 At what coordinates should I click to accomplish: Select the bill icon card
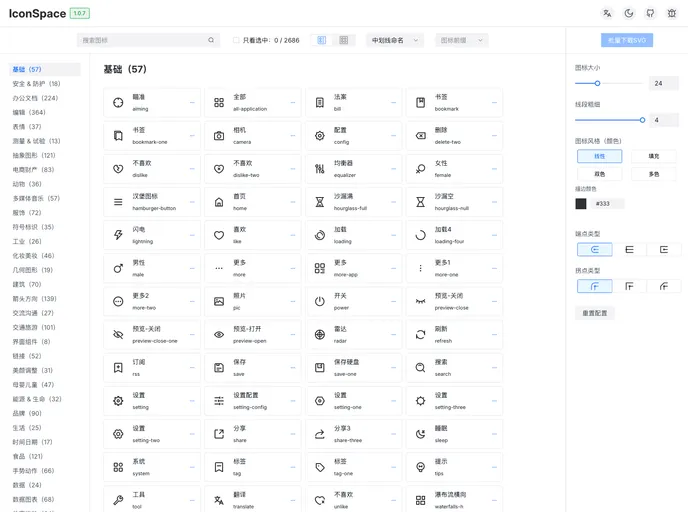coord(354,102)
